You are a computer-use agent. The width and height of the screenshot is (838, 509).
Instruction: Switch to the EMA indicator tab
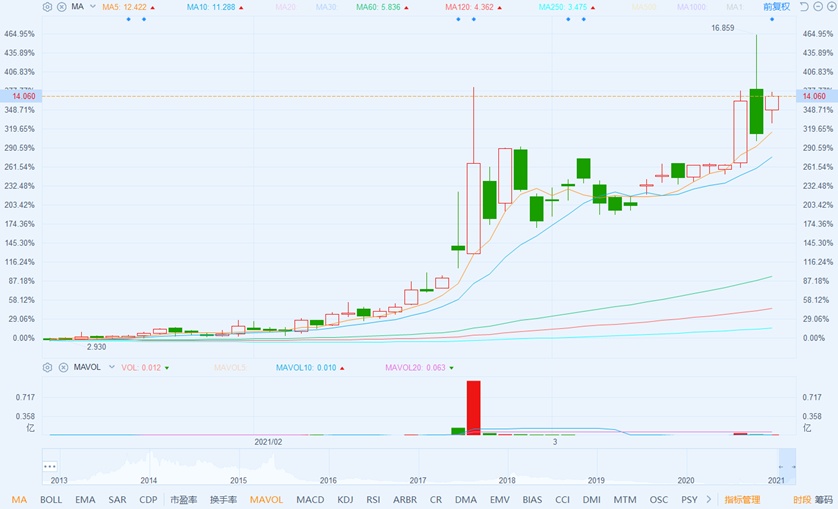click(85, 499)
